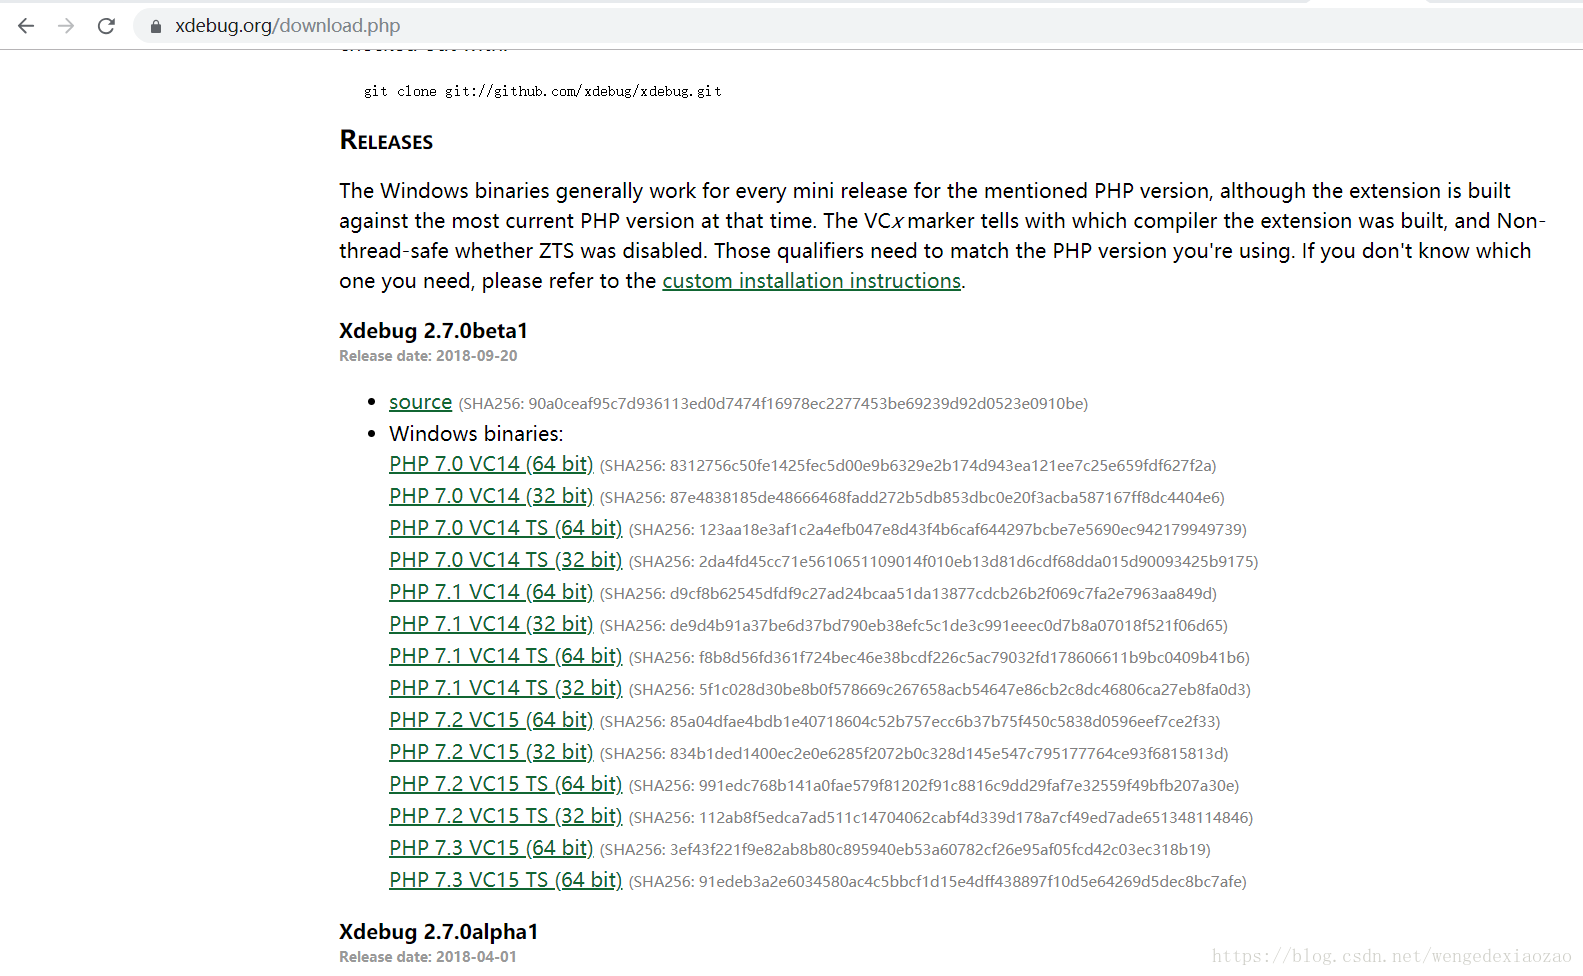Click SHA256 hash for PHP 7.0 VC14 (64 bit)
The height and width of the screenshot is (976, 1583).
tap(908, 466)
